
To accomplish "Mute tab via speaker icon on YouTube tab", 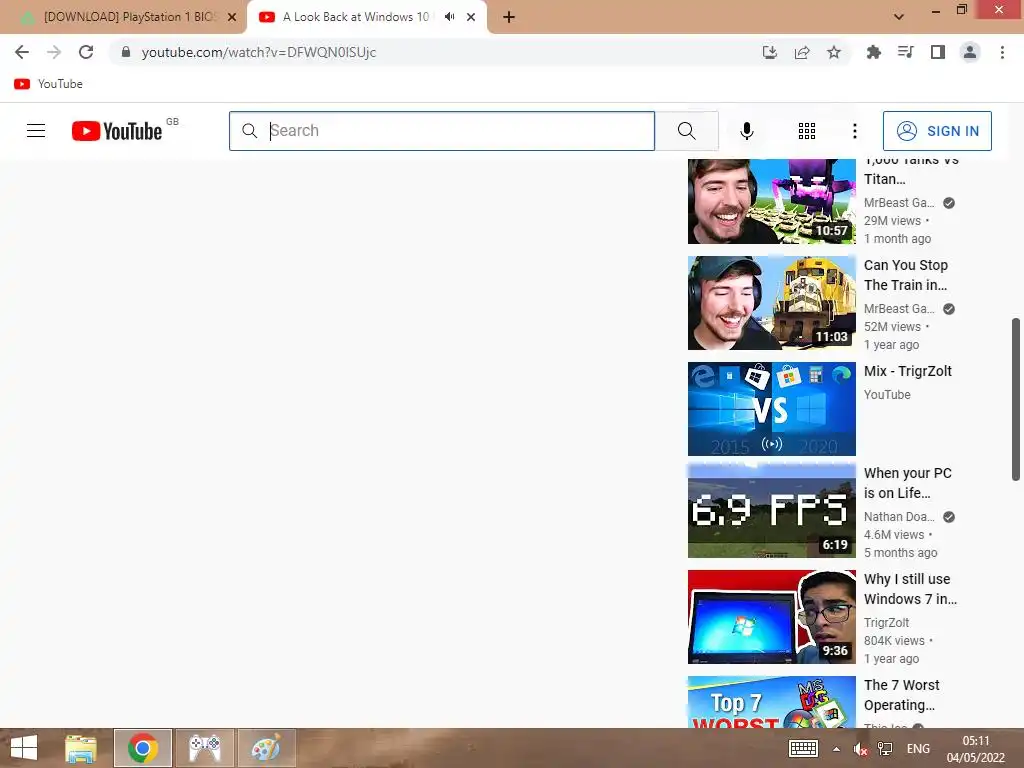I will tap(449, 17).
